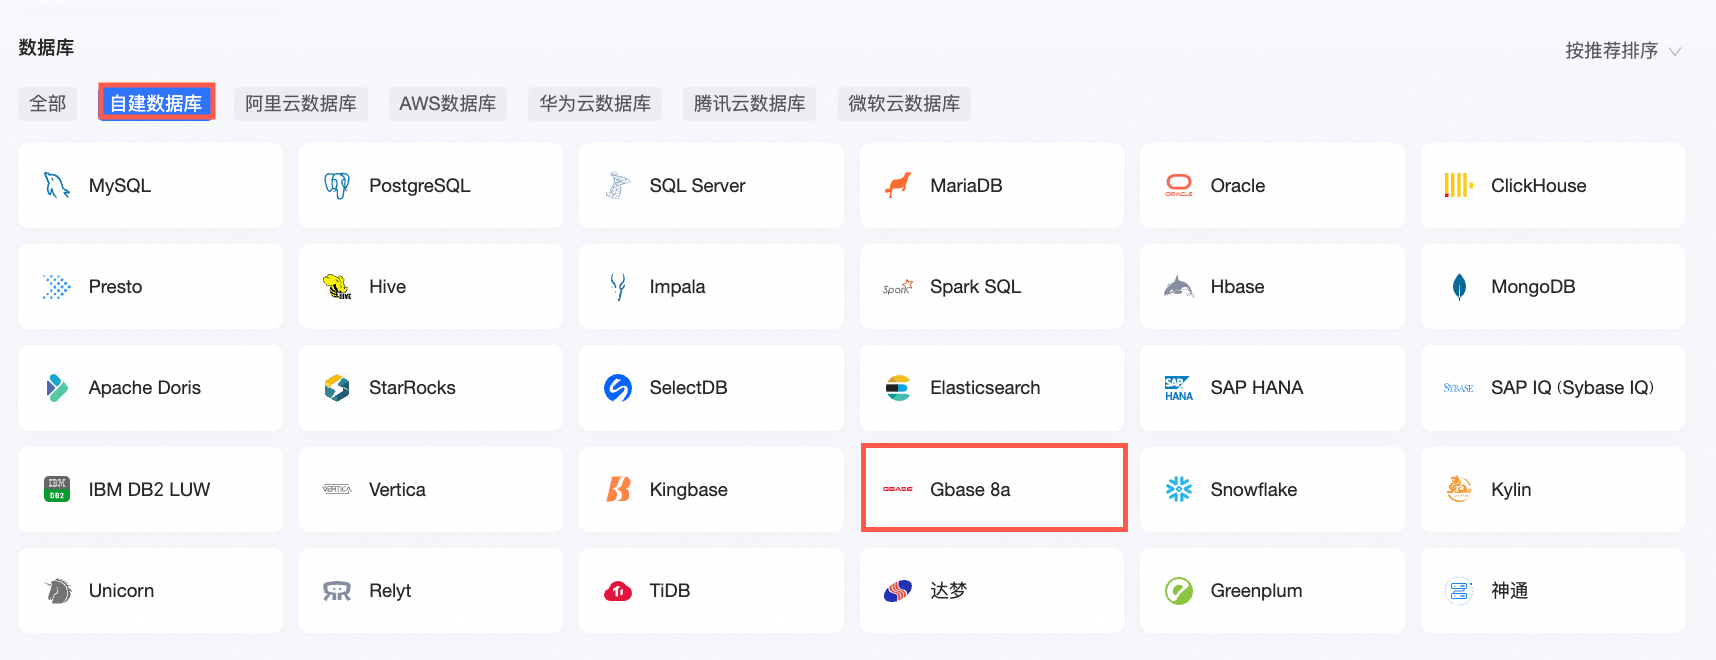Choose the Spark SQL label

pos(976,287)
